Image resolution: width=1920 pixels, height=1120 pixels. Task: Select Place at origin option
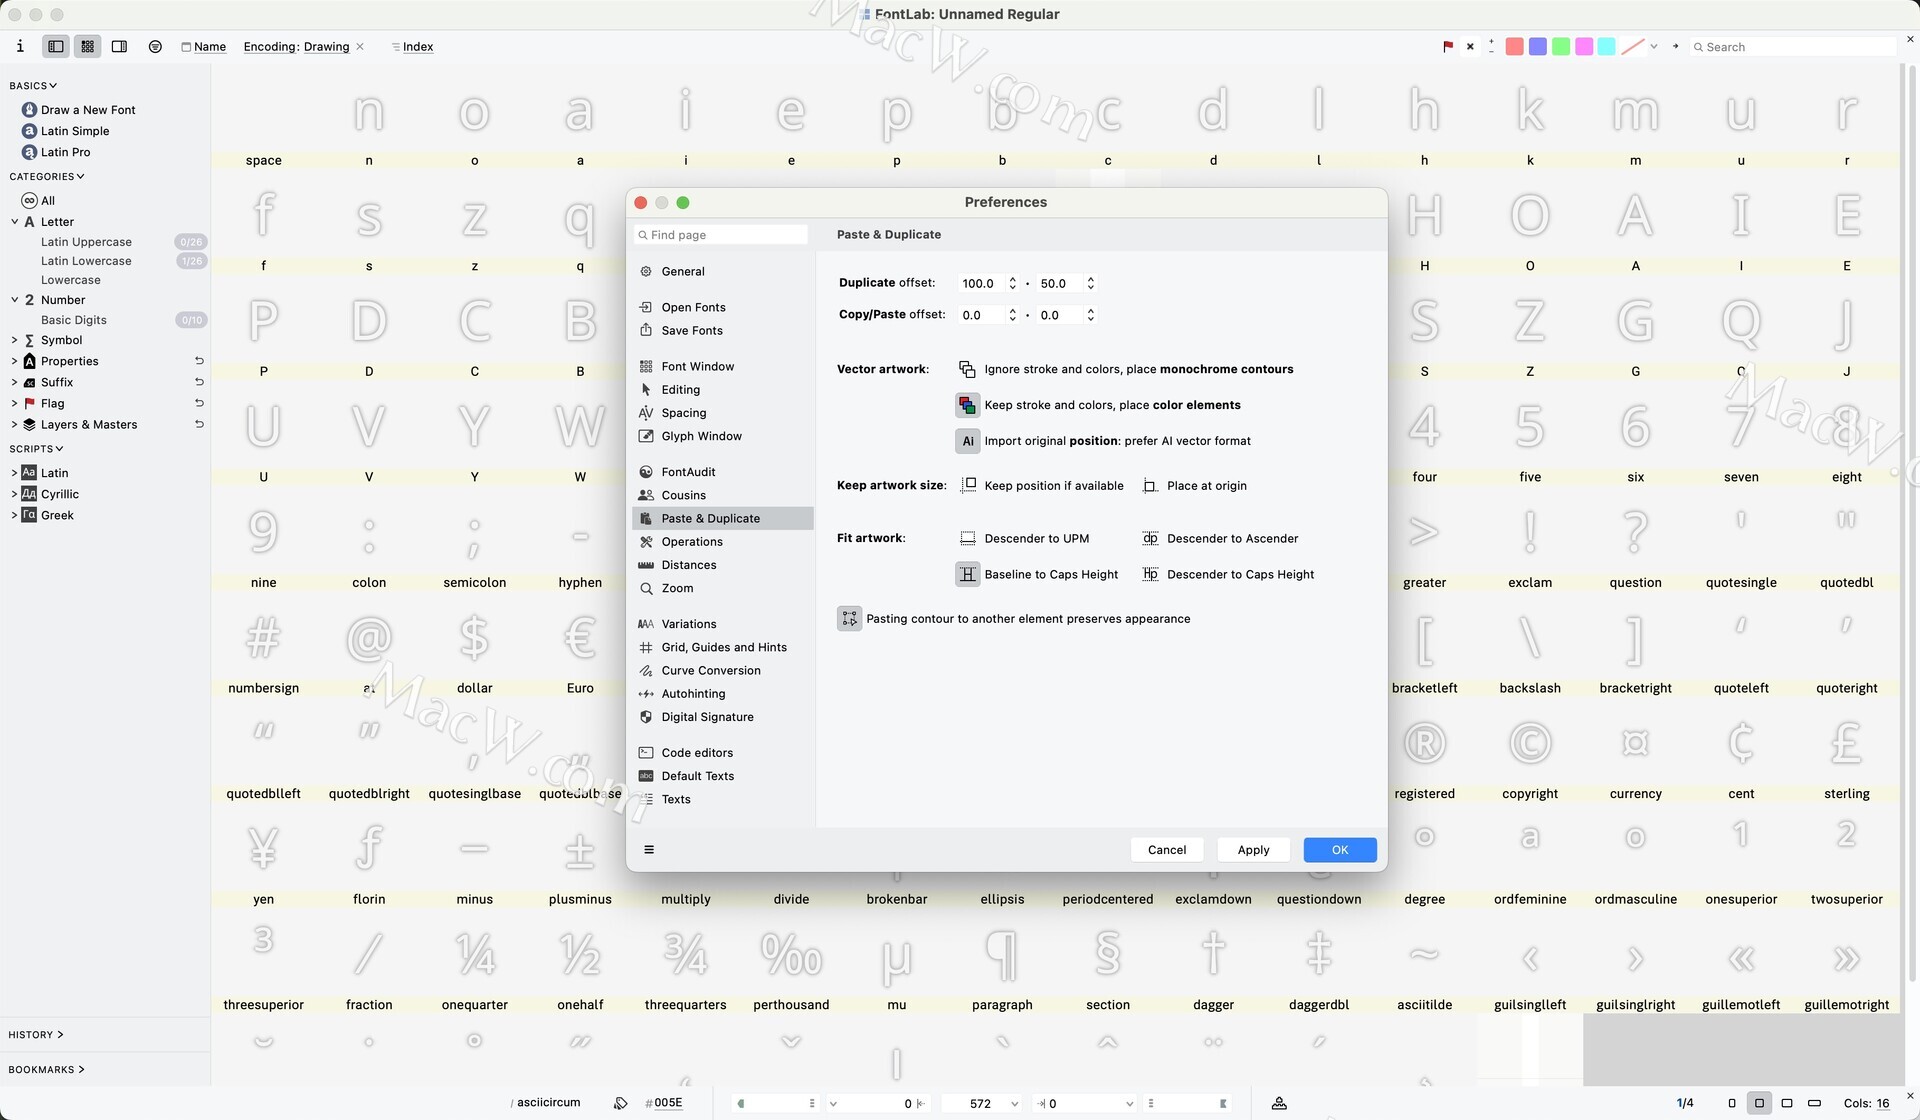1150,486
